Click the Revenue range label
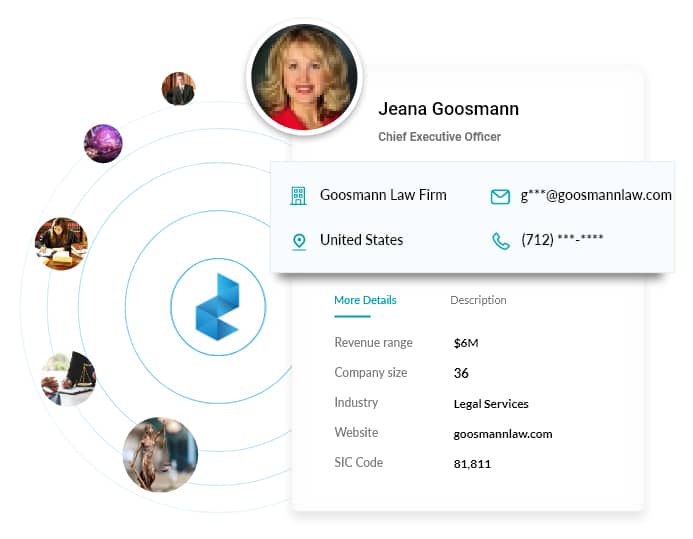The image size is (693, 539). (373, 343)
